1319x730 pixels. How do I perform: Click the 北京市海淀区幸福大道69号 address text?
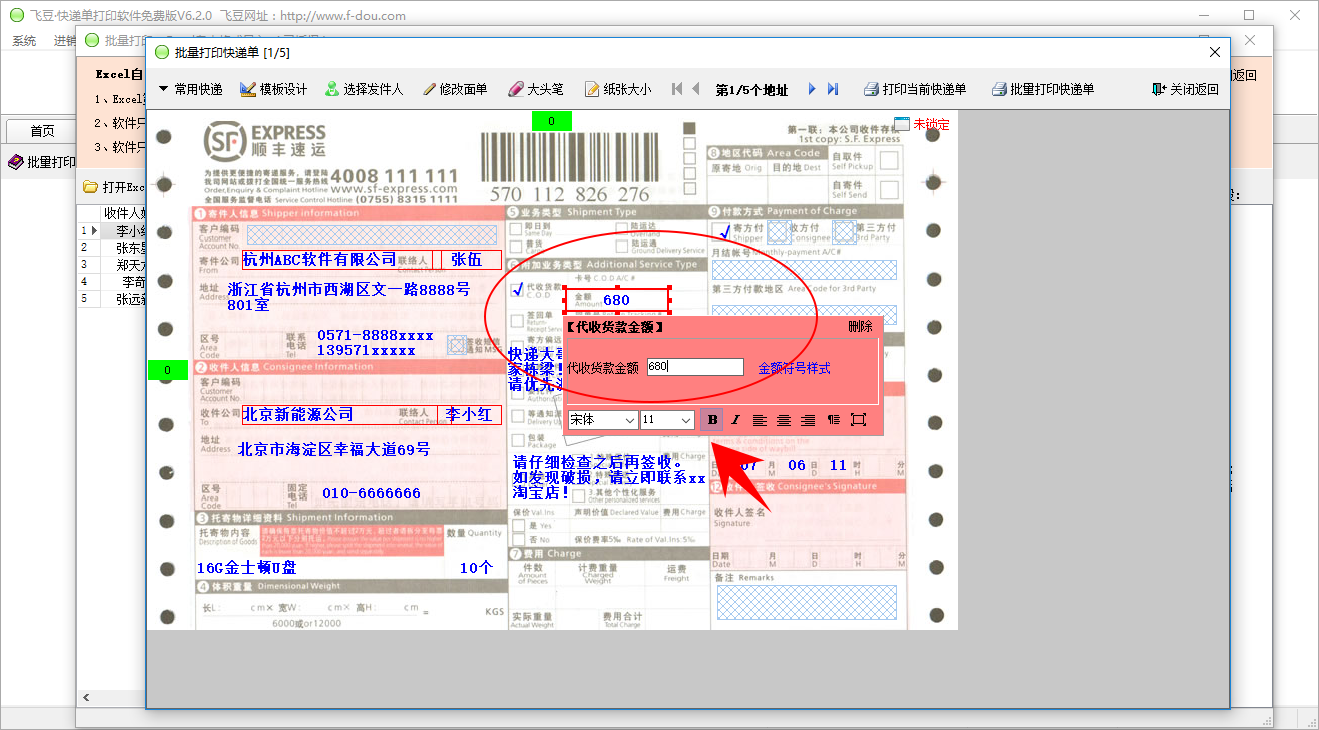[x=334, y=449]
